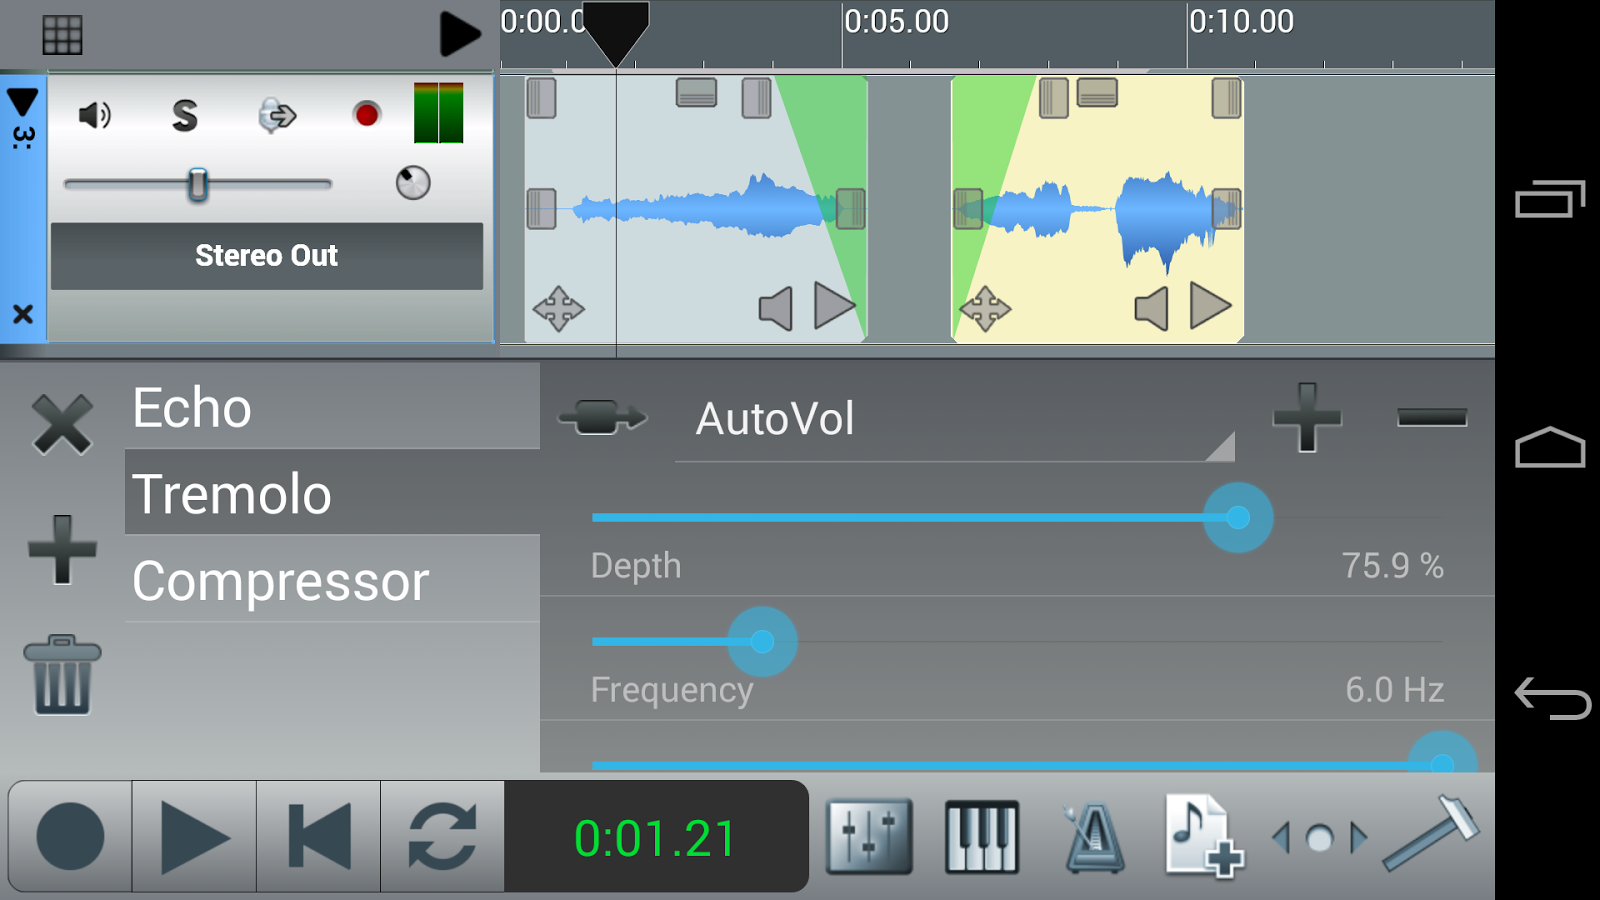Click the 0:05.00 timeline marker
The height and width of the screenshot is (900, 1600).
pyautogui.click(x=896, y=21)
